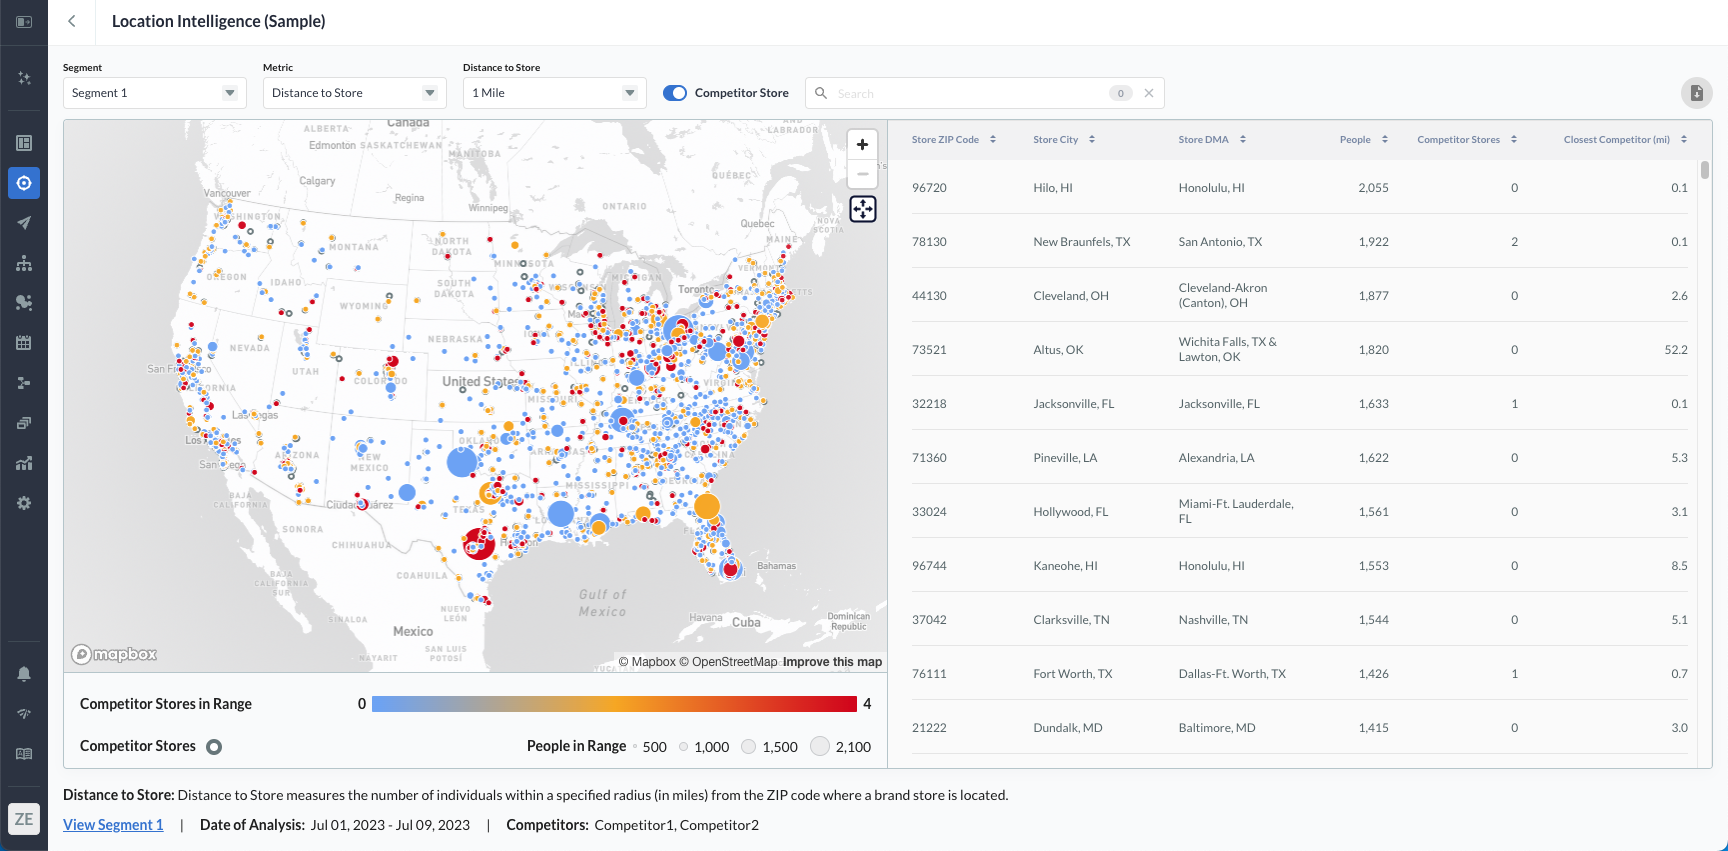Open the Metric Distance to Store dropdown
This screenshot has height=851, width=1728.
(x=354, y=93)
